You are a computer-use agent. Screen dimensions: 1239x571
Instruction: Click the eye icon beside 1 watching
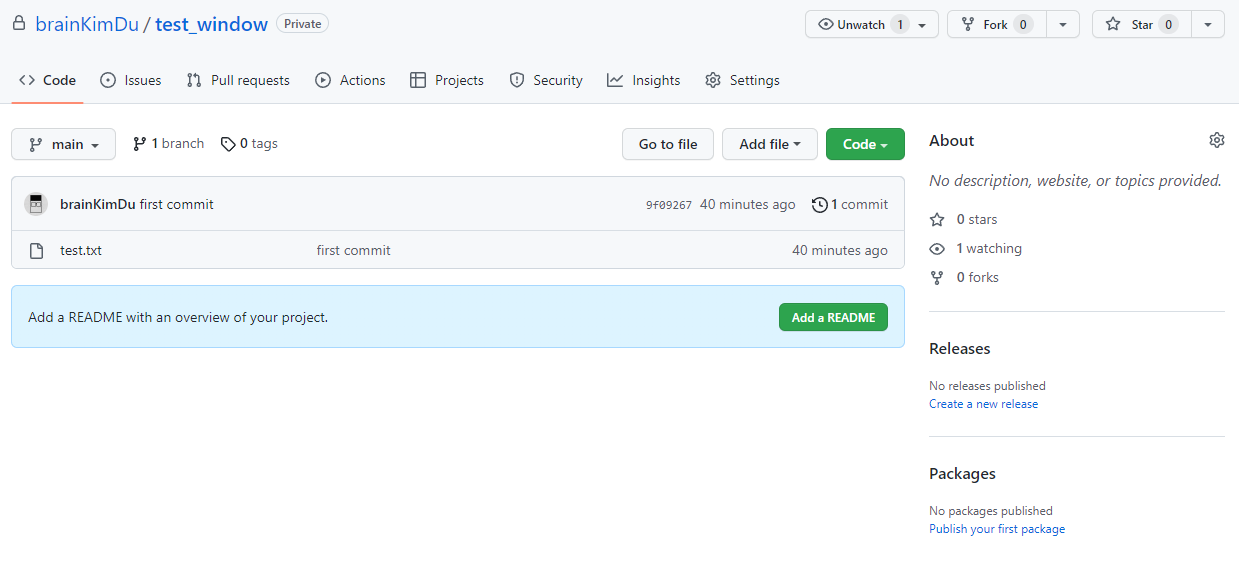[937, 248]
